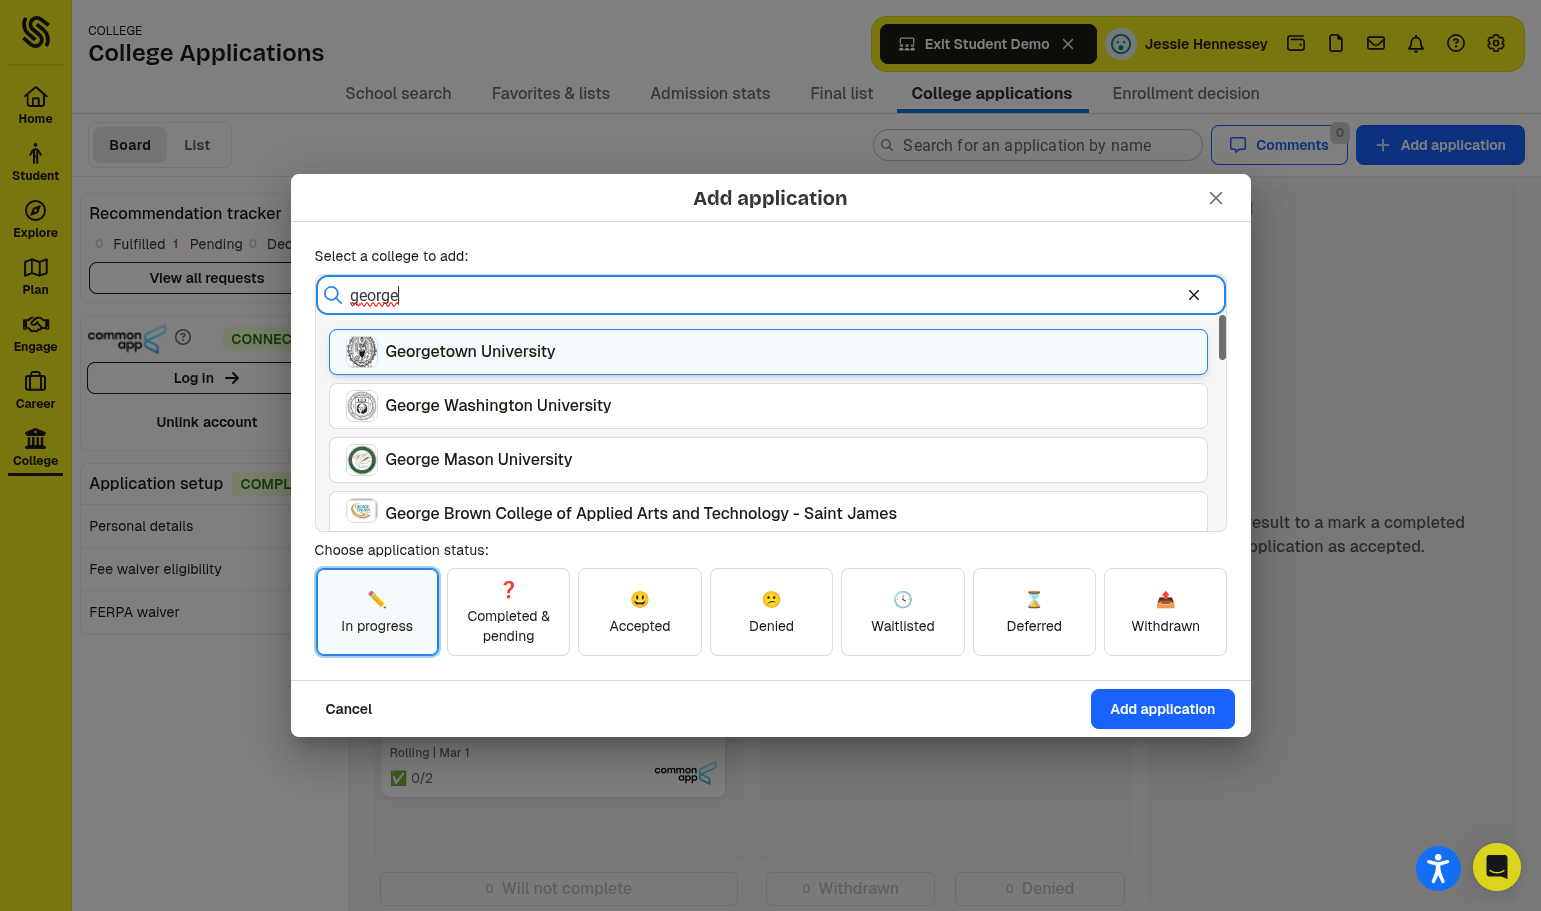
Task: Click the college results list scrollbar
Action: (x=1222, y=338)
